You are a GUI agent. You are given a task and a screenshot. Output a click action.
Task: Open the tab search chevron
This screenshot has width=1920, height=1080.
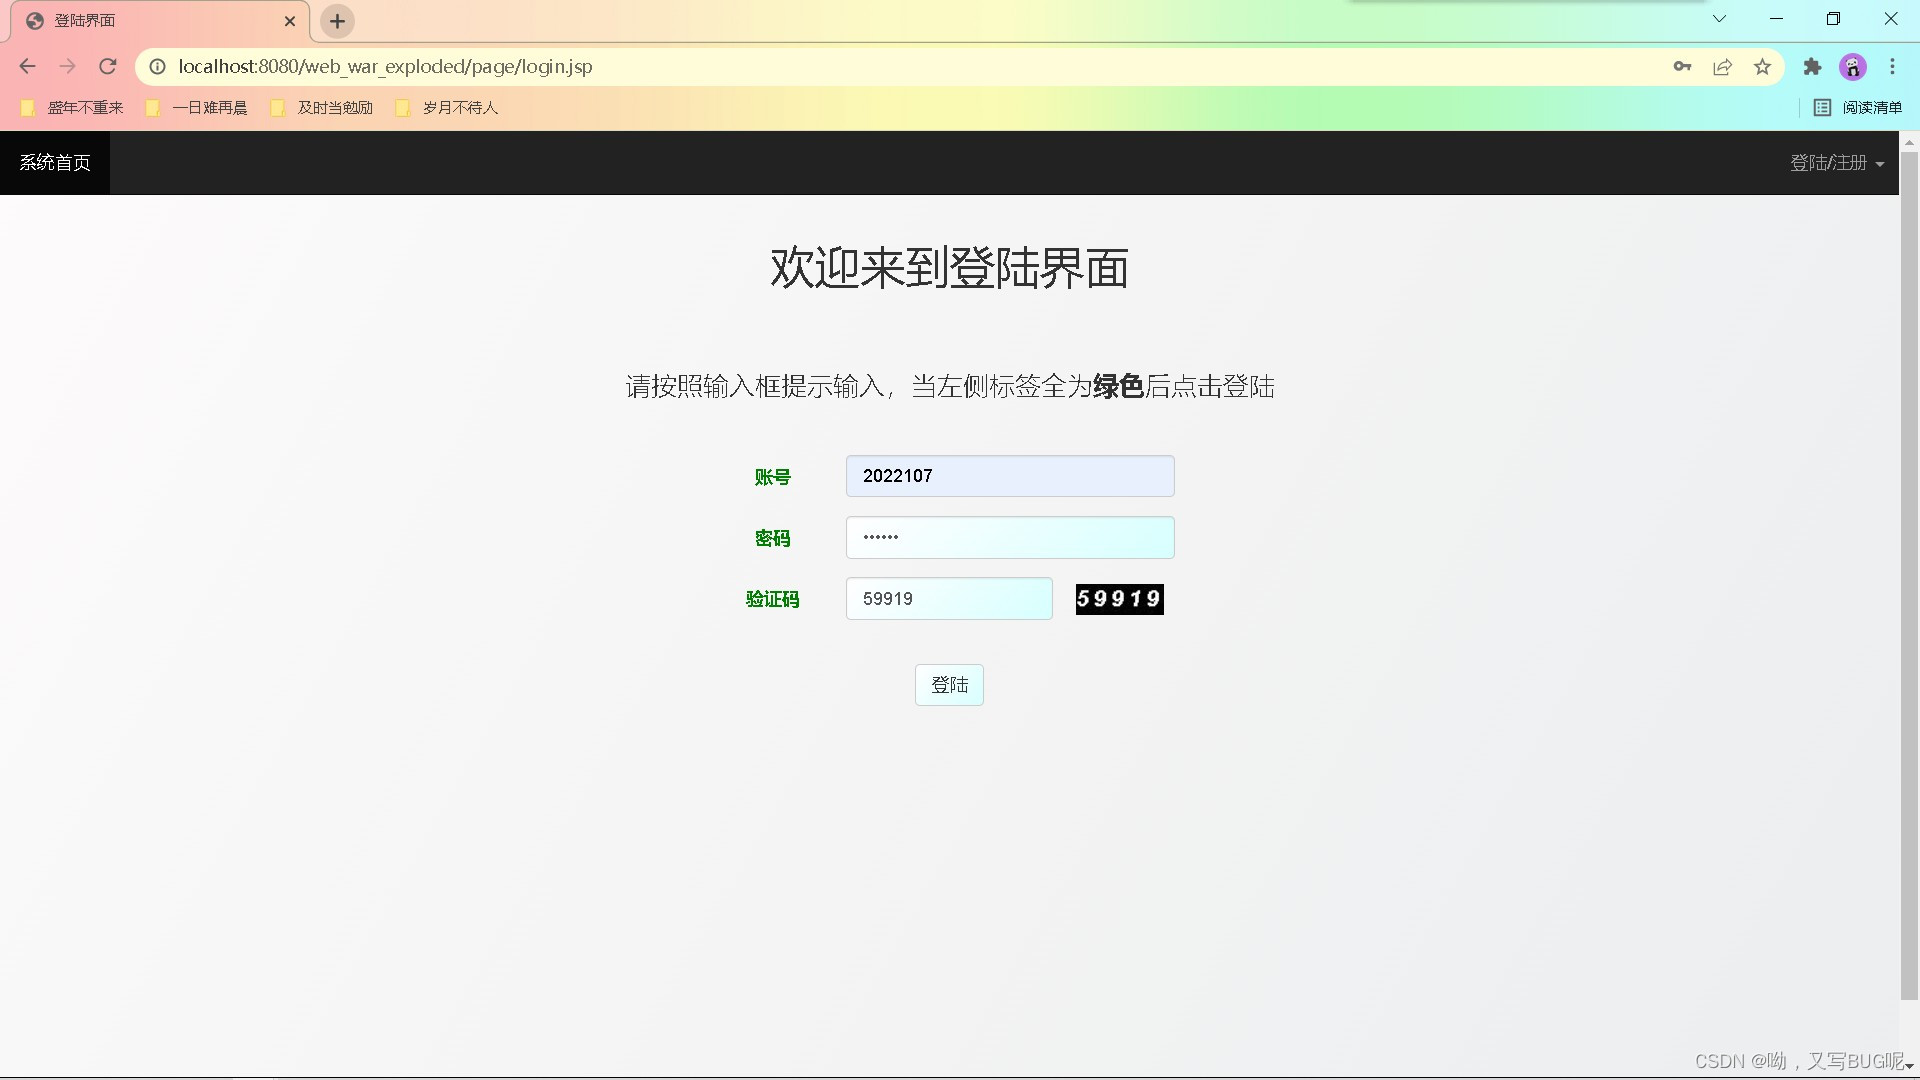(1719, 19)
